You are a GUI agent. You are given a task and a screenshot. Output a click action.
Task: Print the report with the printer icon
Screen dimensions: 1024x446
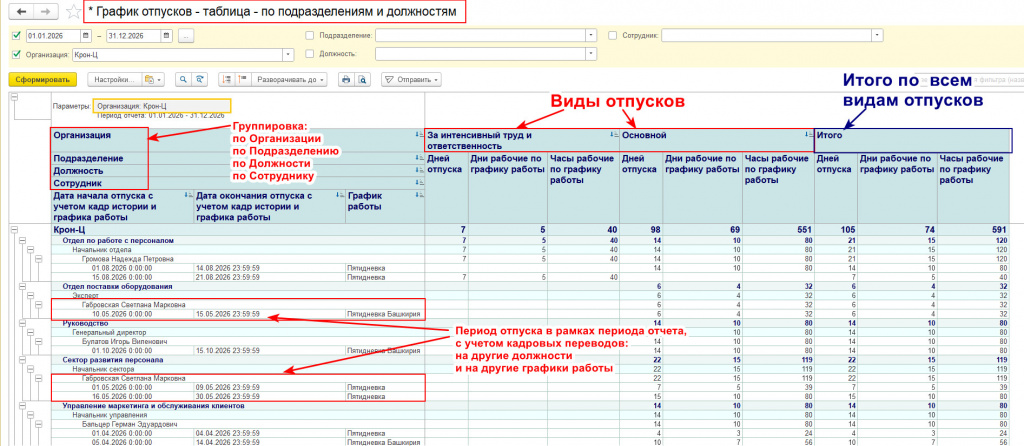pyautogui.click(x=346, y=80)
